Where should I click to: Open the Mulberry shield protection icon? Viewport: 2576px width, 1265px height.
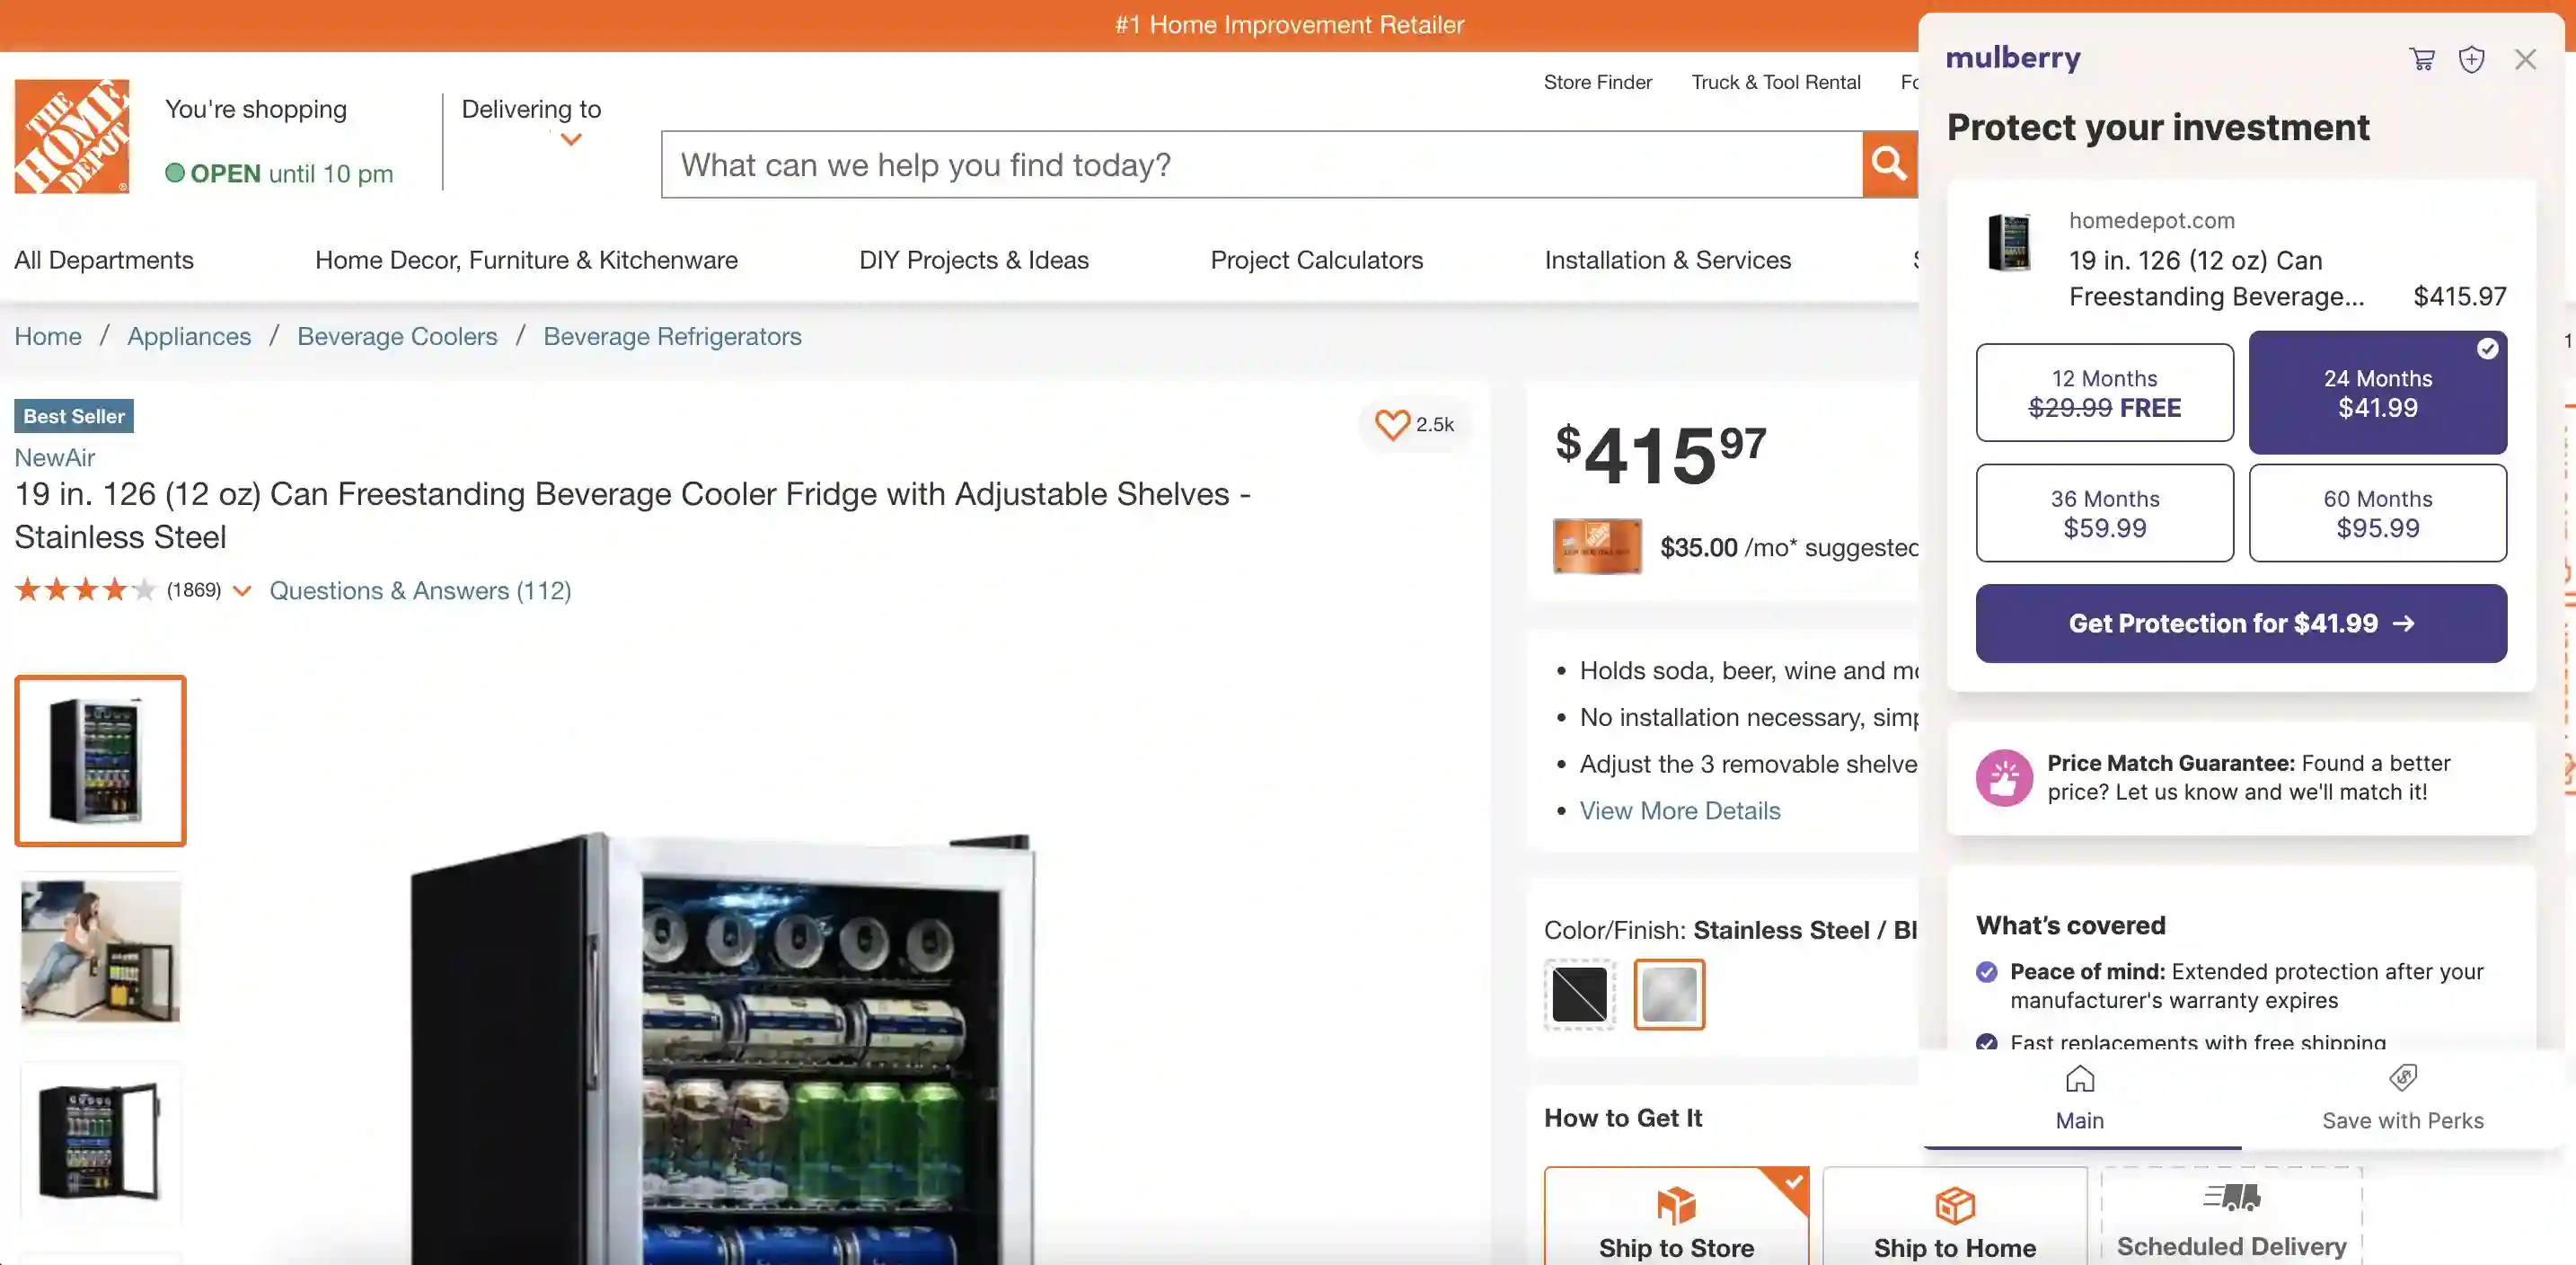tap(2472, 59)
